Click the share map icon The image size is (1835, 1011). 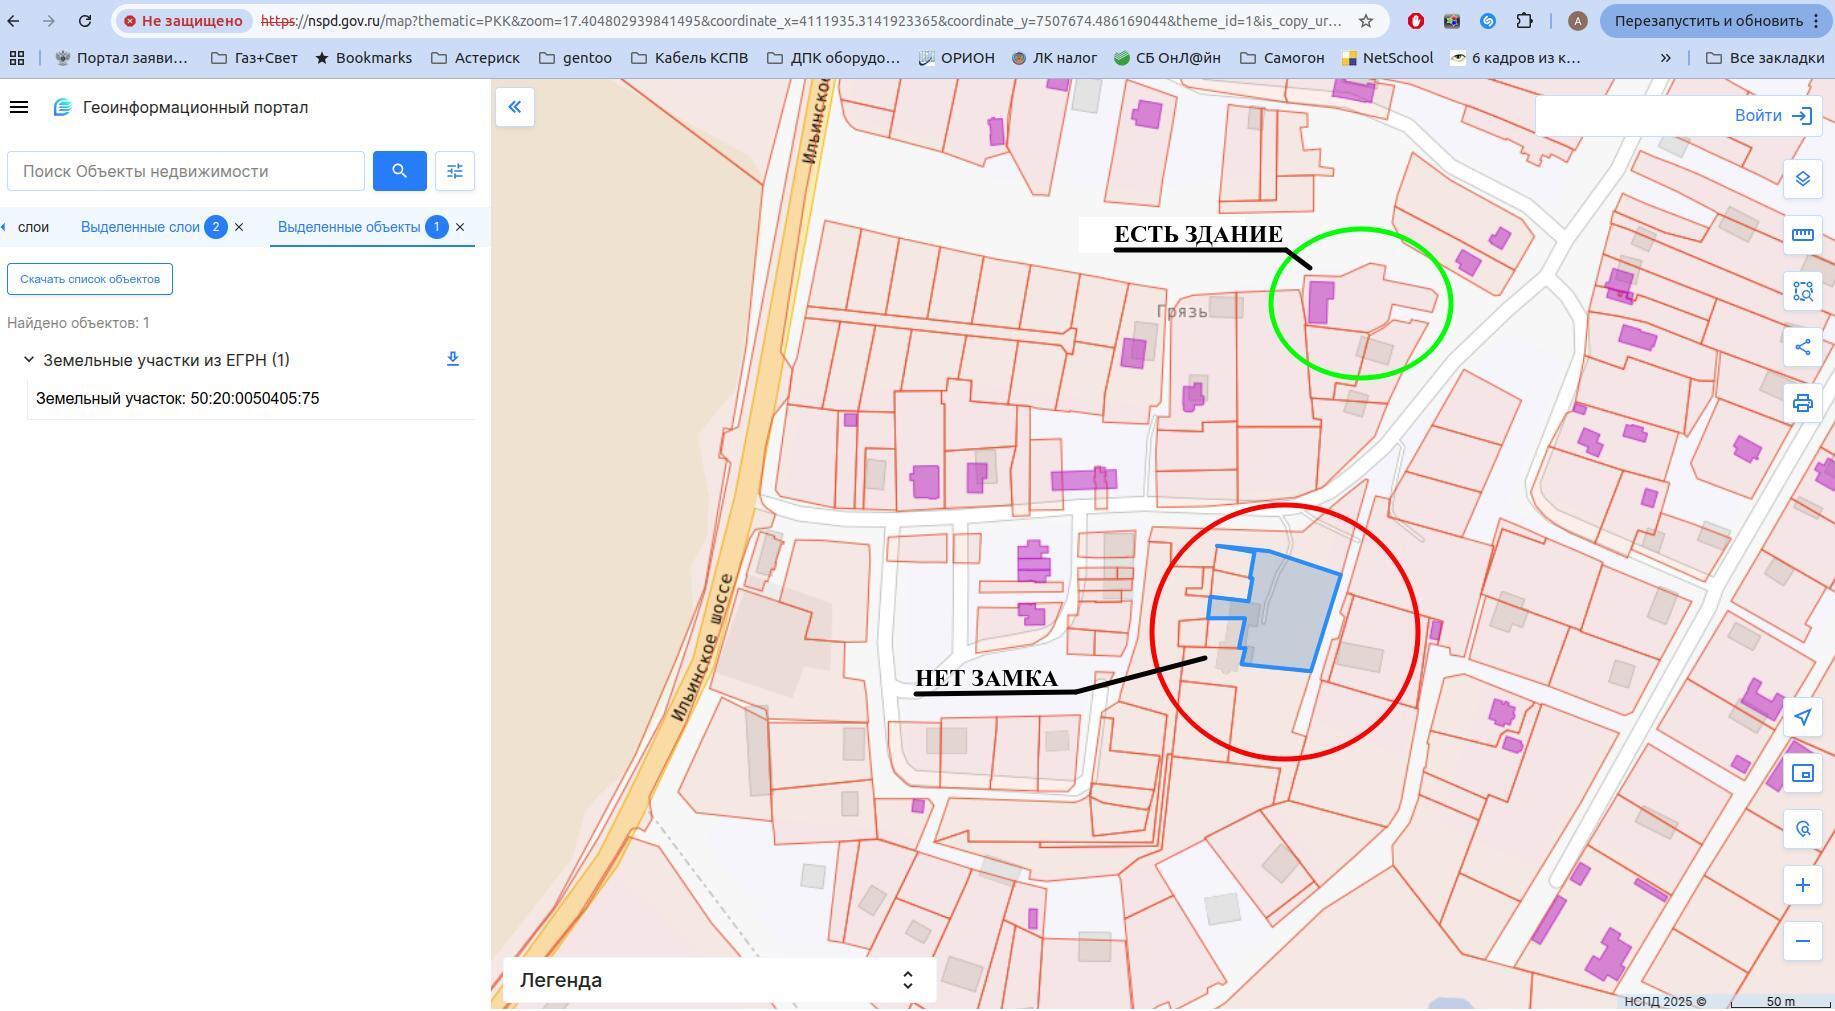pos(1802,347)
